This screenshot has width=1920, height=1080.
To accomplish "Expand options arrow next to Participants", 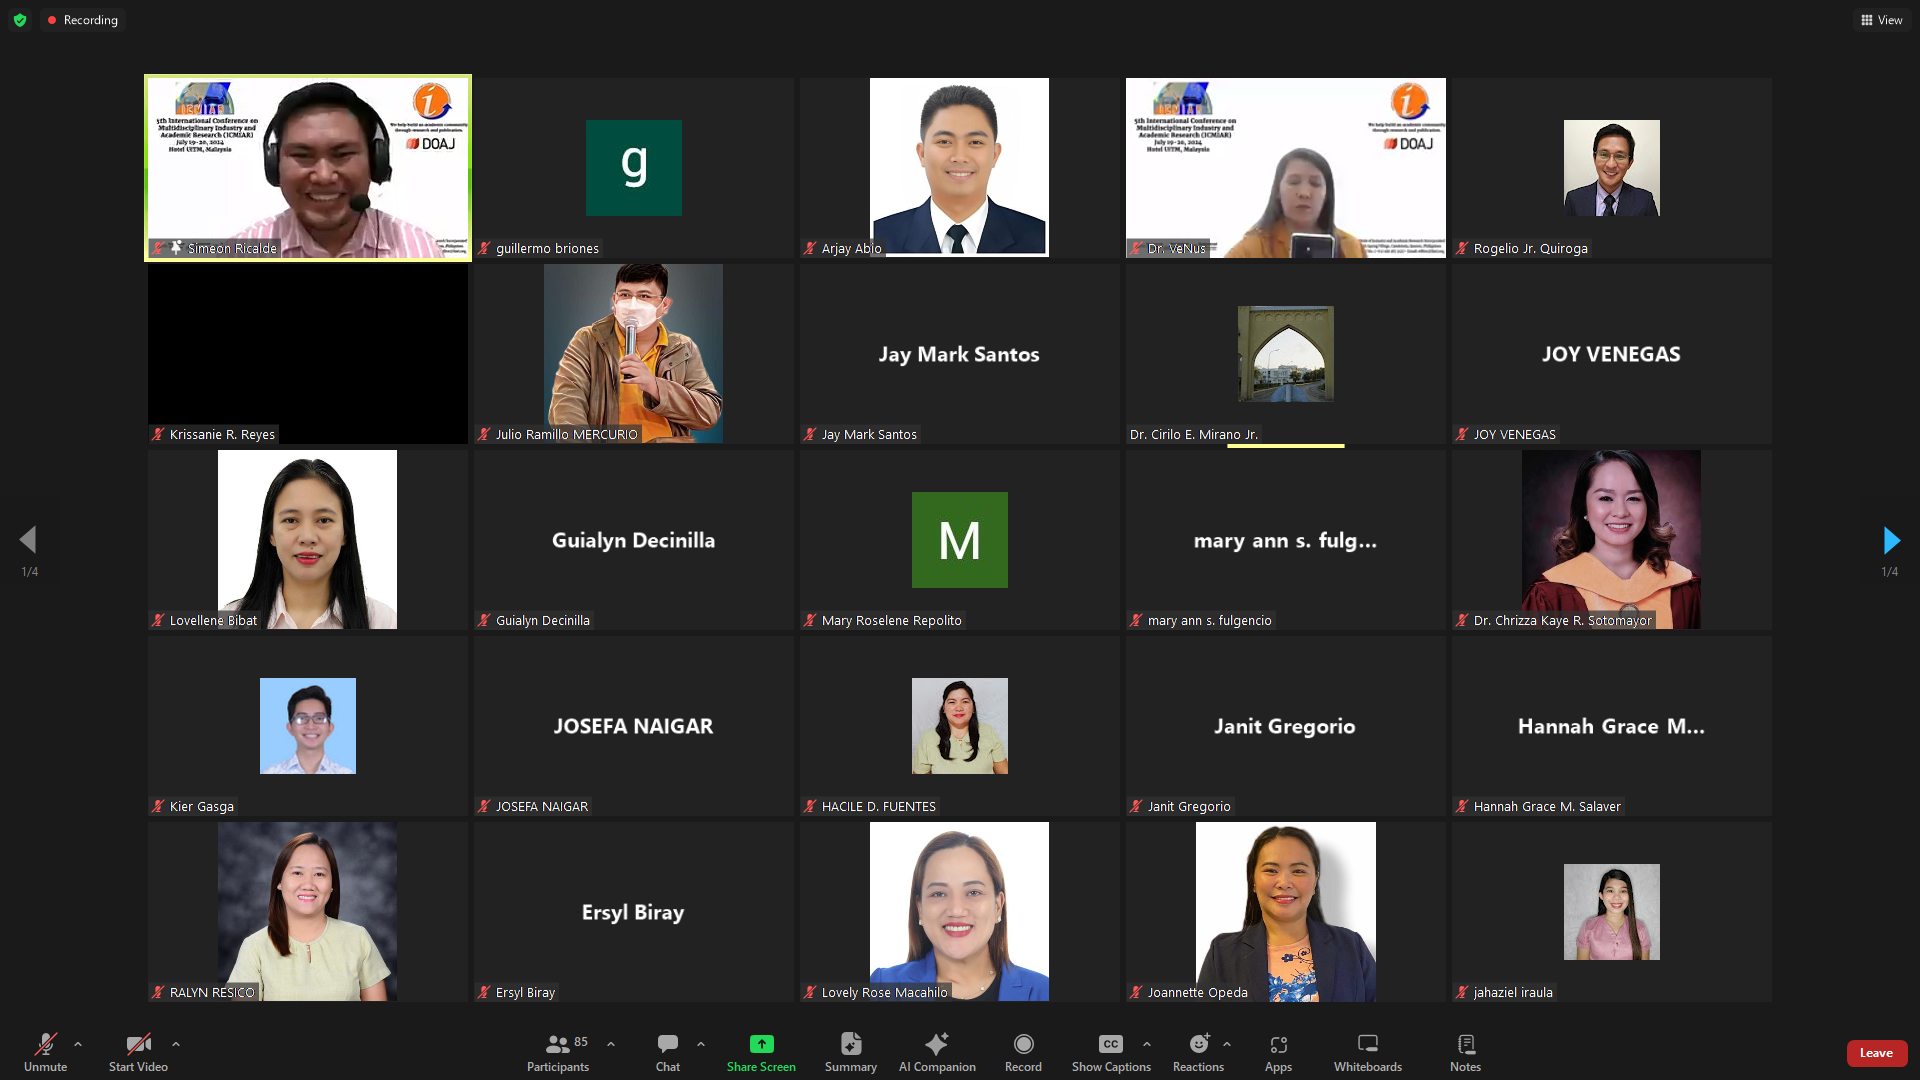I will click(x=611, y=1044).
